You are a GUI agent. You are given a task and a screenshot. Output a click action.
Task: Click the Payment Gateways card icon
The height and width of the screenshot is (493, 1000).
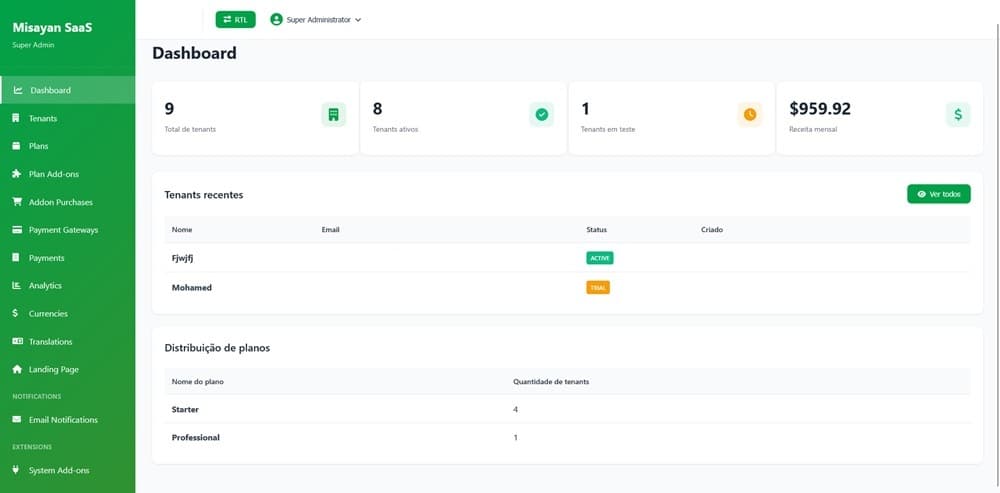click(16, 230)
